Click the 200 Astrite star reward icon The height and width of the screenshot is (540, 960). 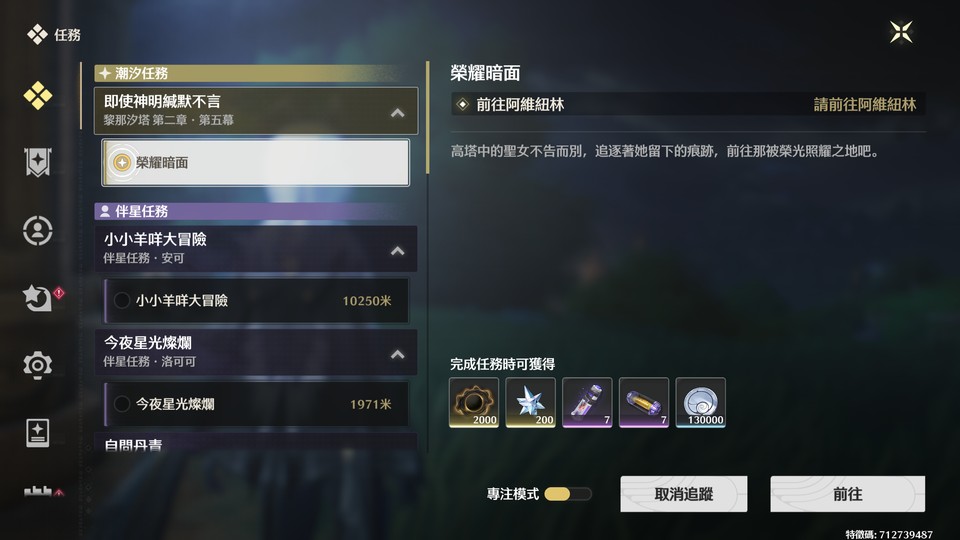click(531, 402)
